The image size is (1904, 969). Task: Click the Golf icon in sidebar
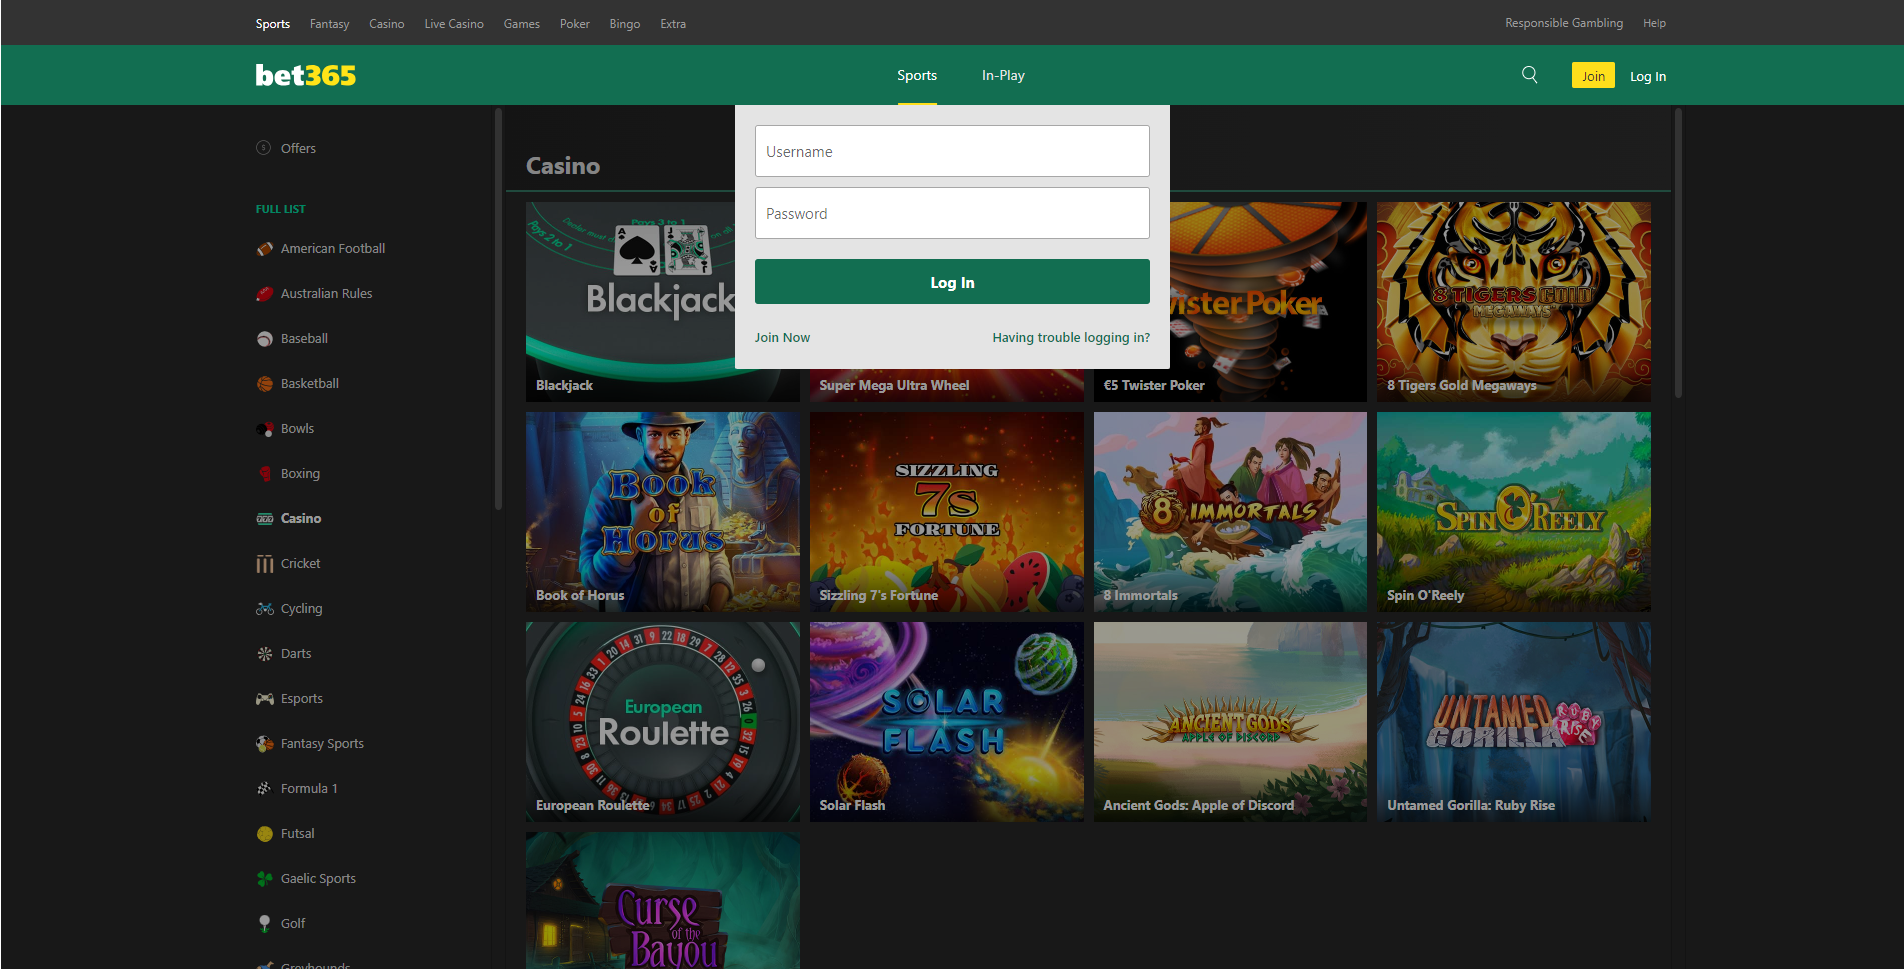click(264, 923)
